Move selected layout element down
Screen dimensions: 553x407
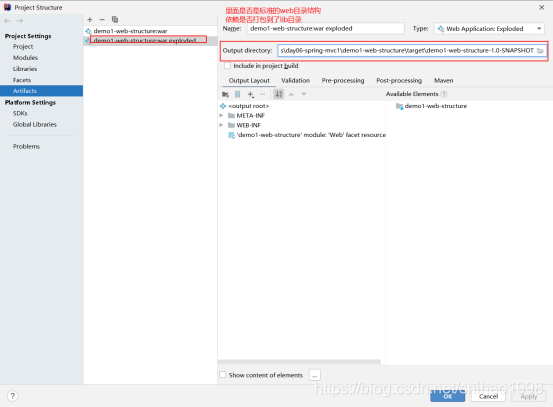(304, 94)
